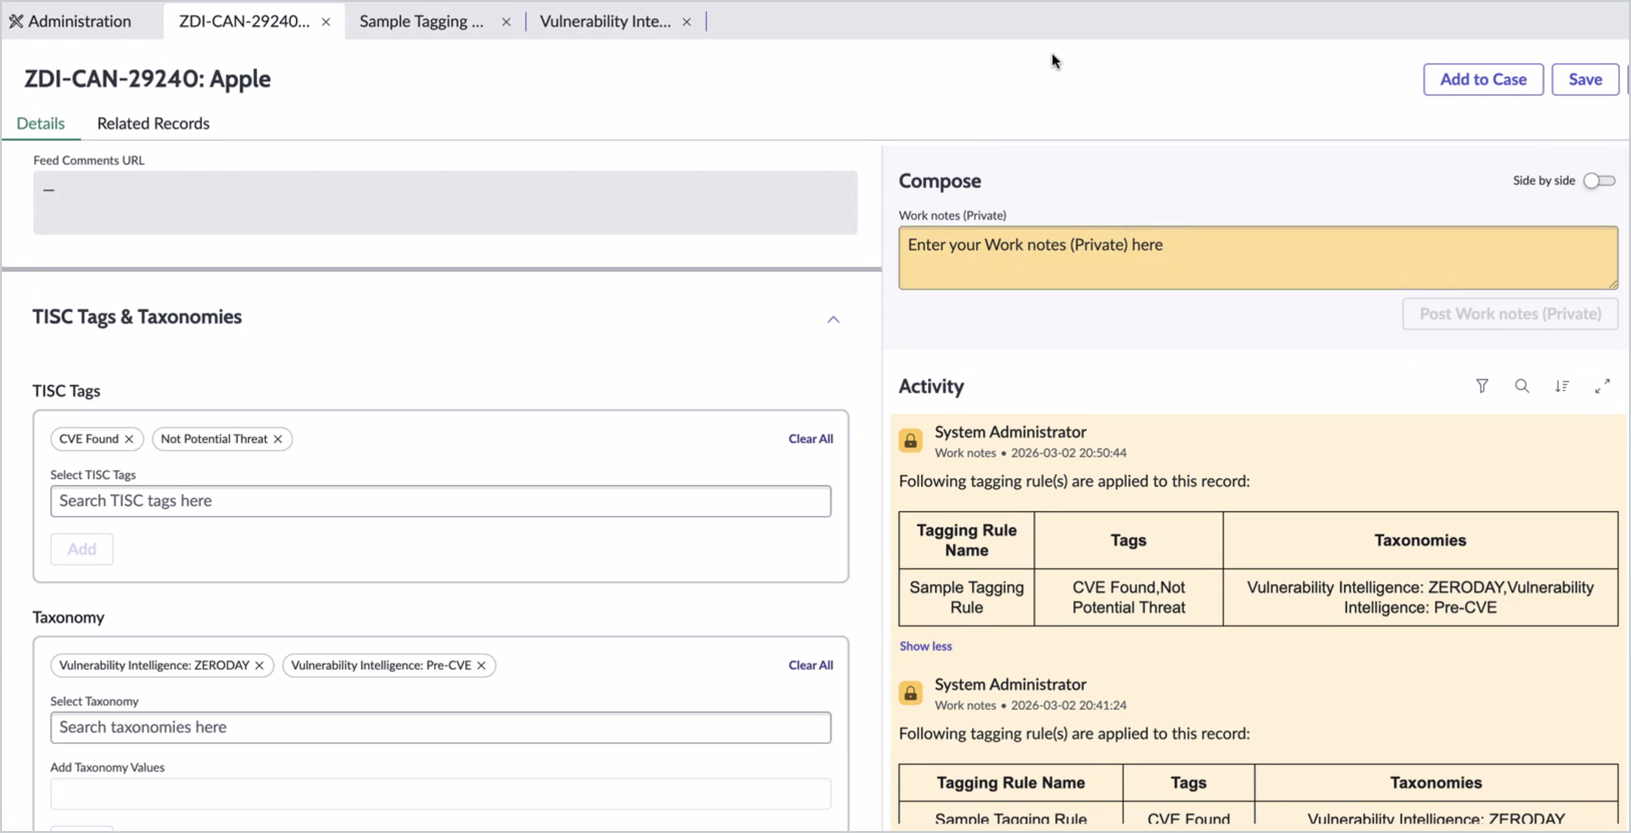The image size is (1631, 833).
Task: Search the Activity stream
Action: [1522, 386]
